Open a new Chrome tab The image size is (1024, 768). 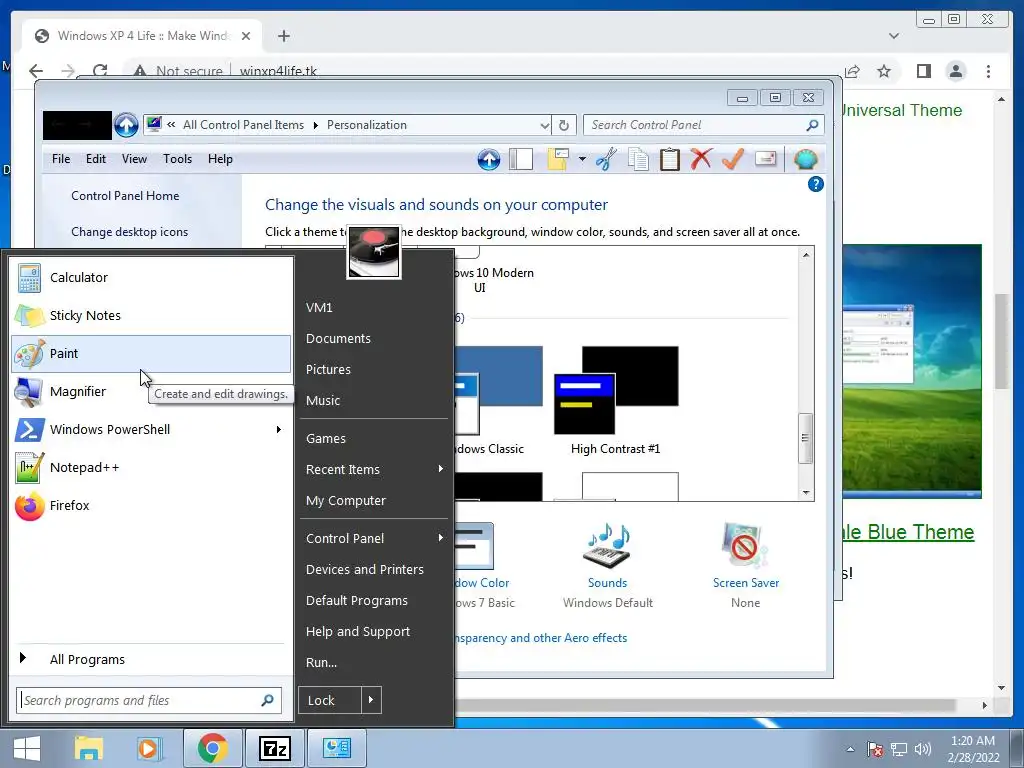[x=283, y=36]
